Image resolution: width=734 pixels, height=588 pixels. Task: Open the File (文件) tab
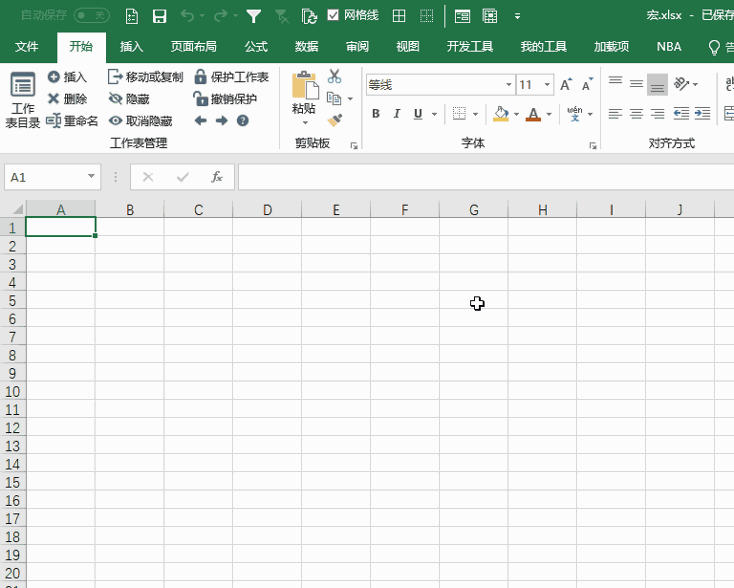coord(27,47)
